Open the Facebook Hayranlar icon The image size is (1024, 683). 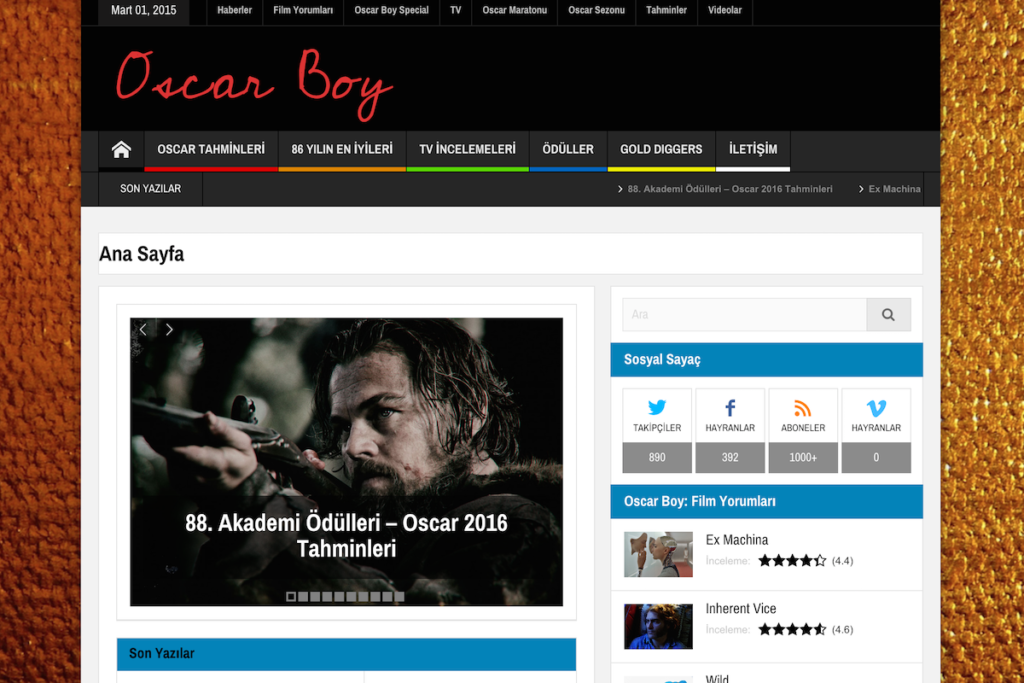tap(730, 408)
